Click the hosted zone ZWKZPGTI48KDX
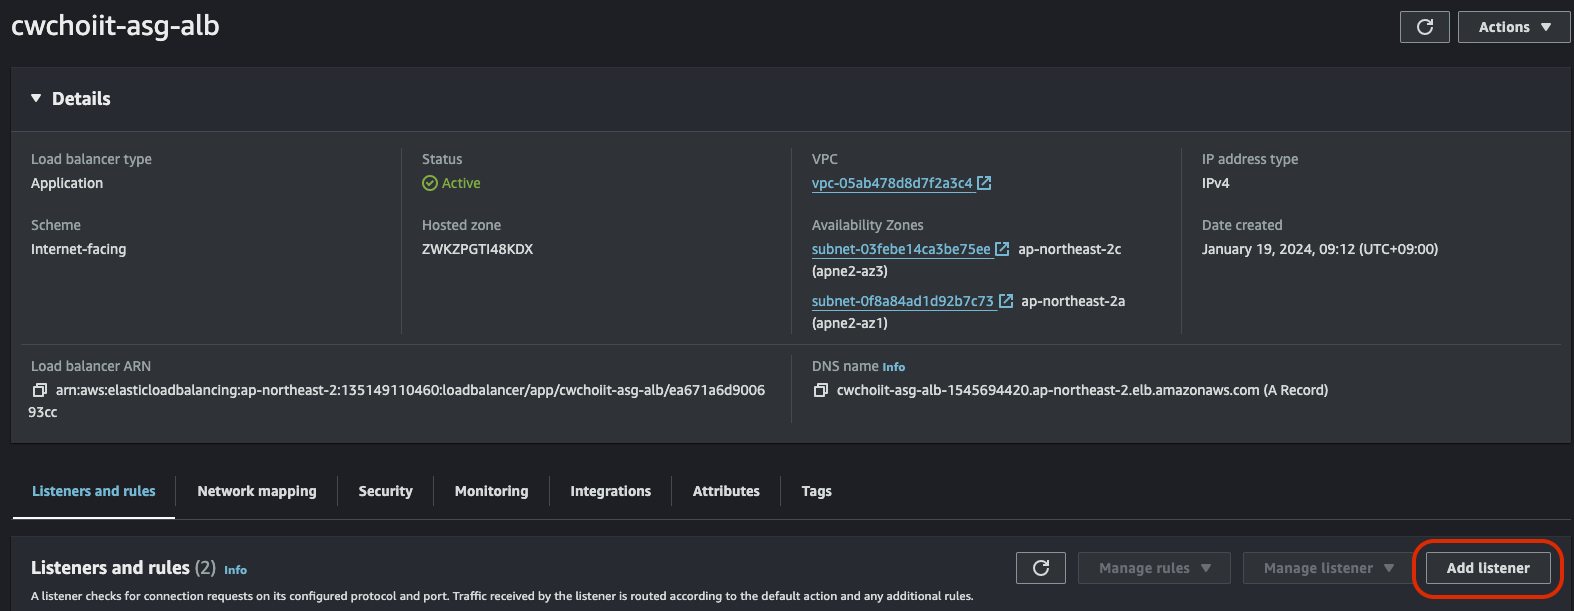The width and height of the screenshot is (1574, 611). click(x=478, y=249)
